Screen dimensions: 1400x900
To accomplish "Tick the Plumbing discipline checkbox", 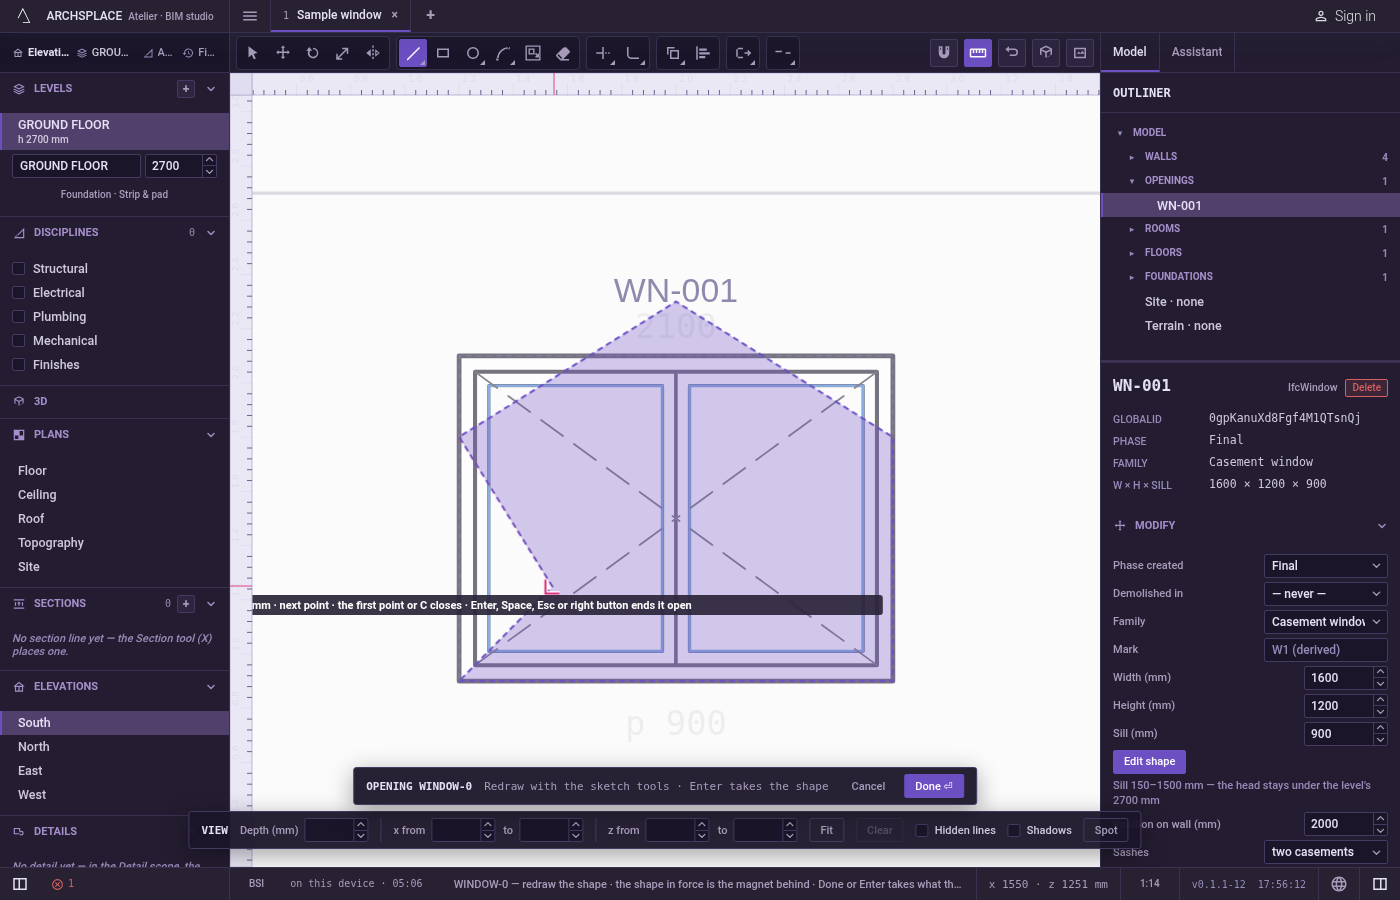I will 18,317.
